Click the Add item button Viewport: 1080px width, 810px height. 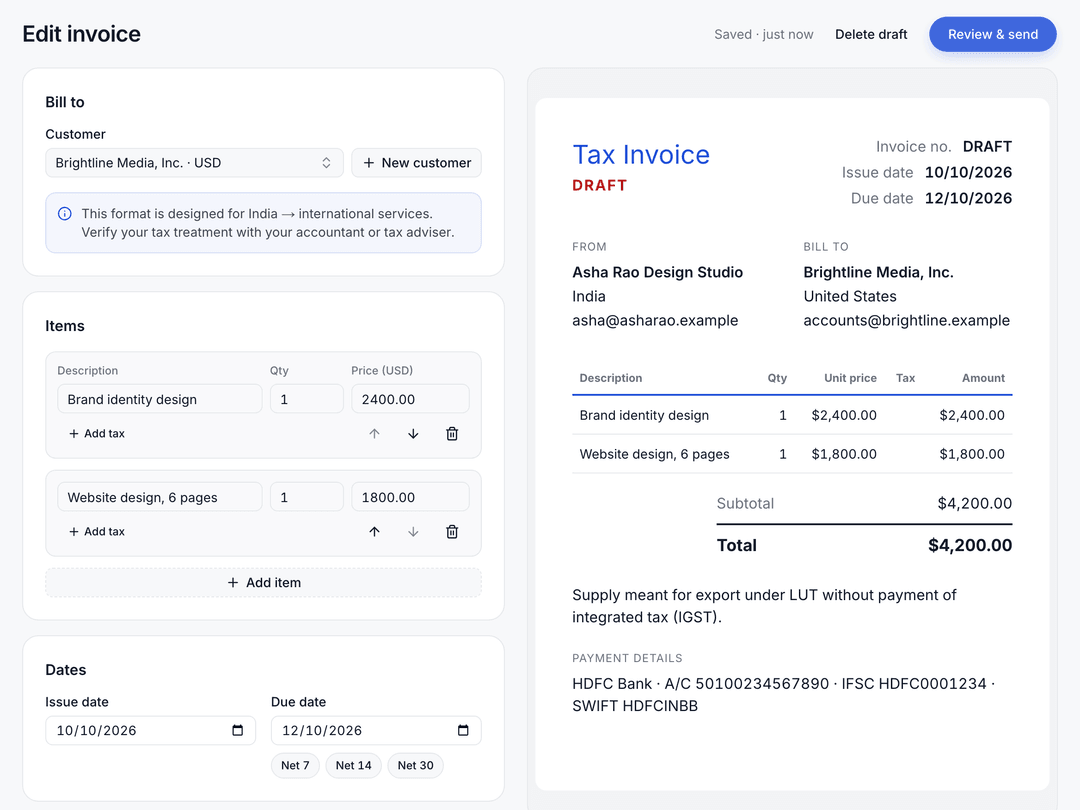click(x=263, y=583)
